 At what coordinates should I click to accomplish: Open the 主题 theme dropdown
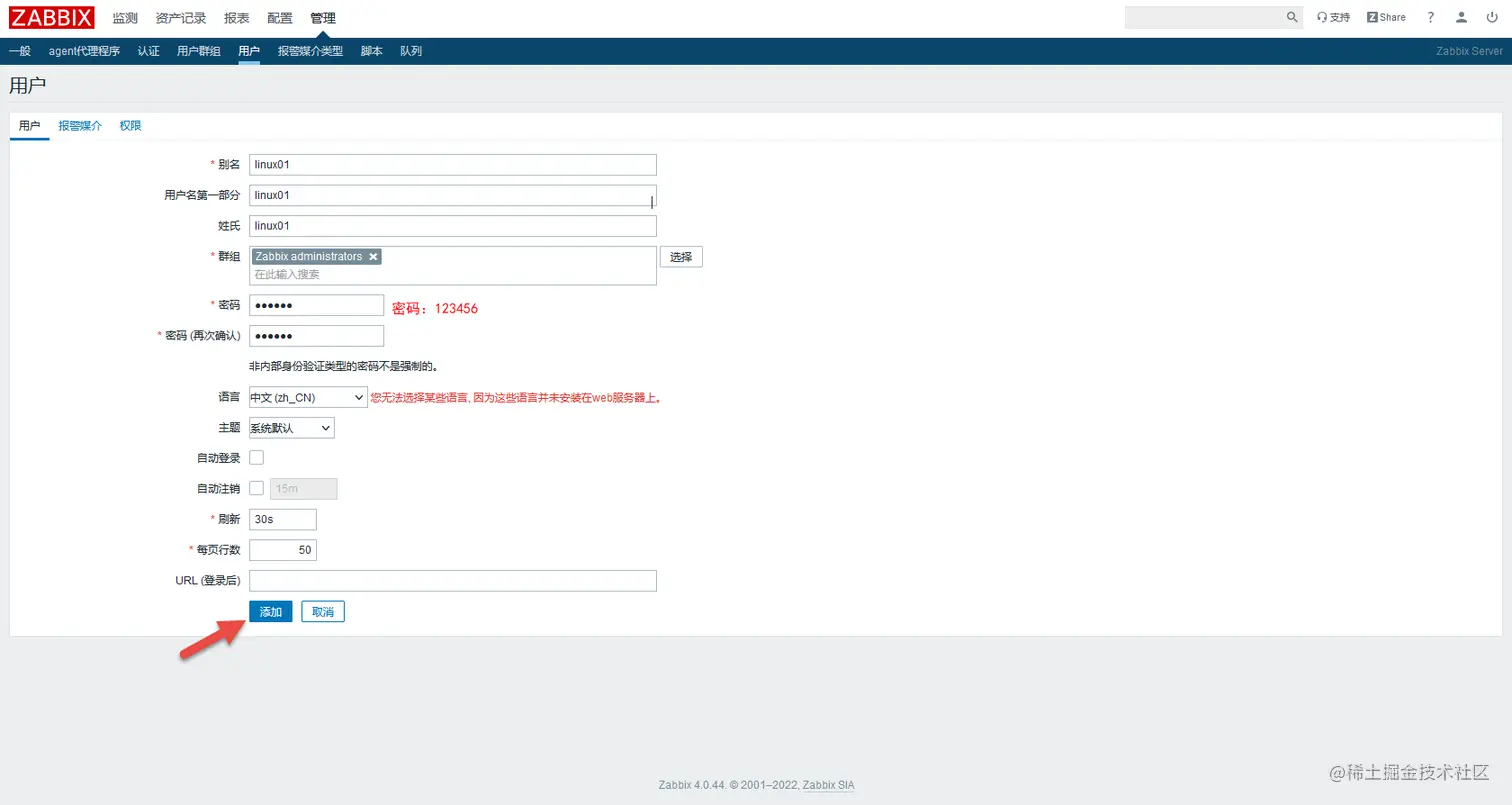pos(291,428)
